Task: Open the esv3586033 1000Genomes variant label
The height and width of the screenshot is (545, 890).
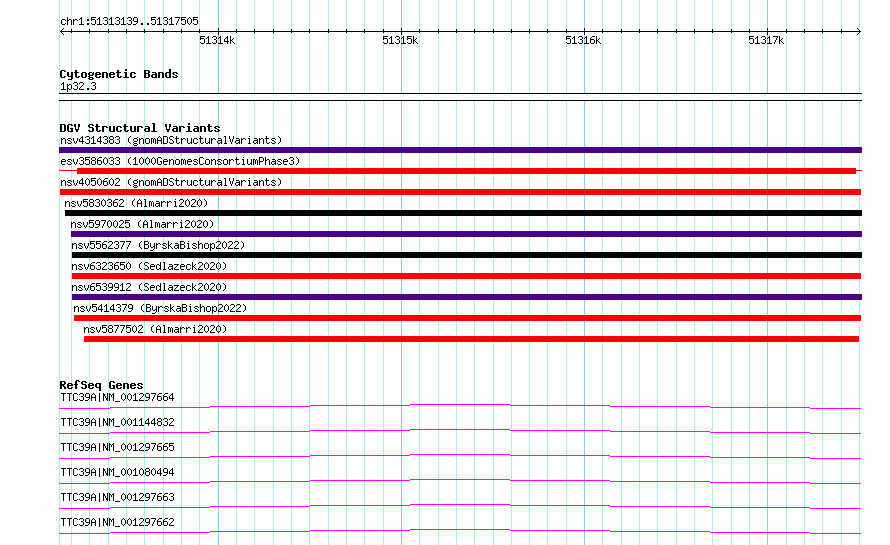Action: (x=180, y=161)
